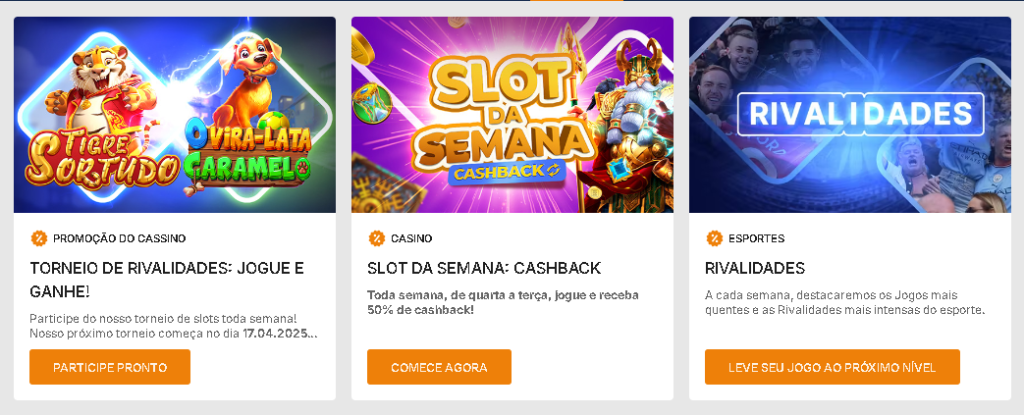Open the Slot da Semana: Cashback title
This screenshot has height=415, width=1024.
484,268
